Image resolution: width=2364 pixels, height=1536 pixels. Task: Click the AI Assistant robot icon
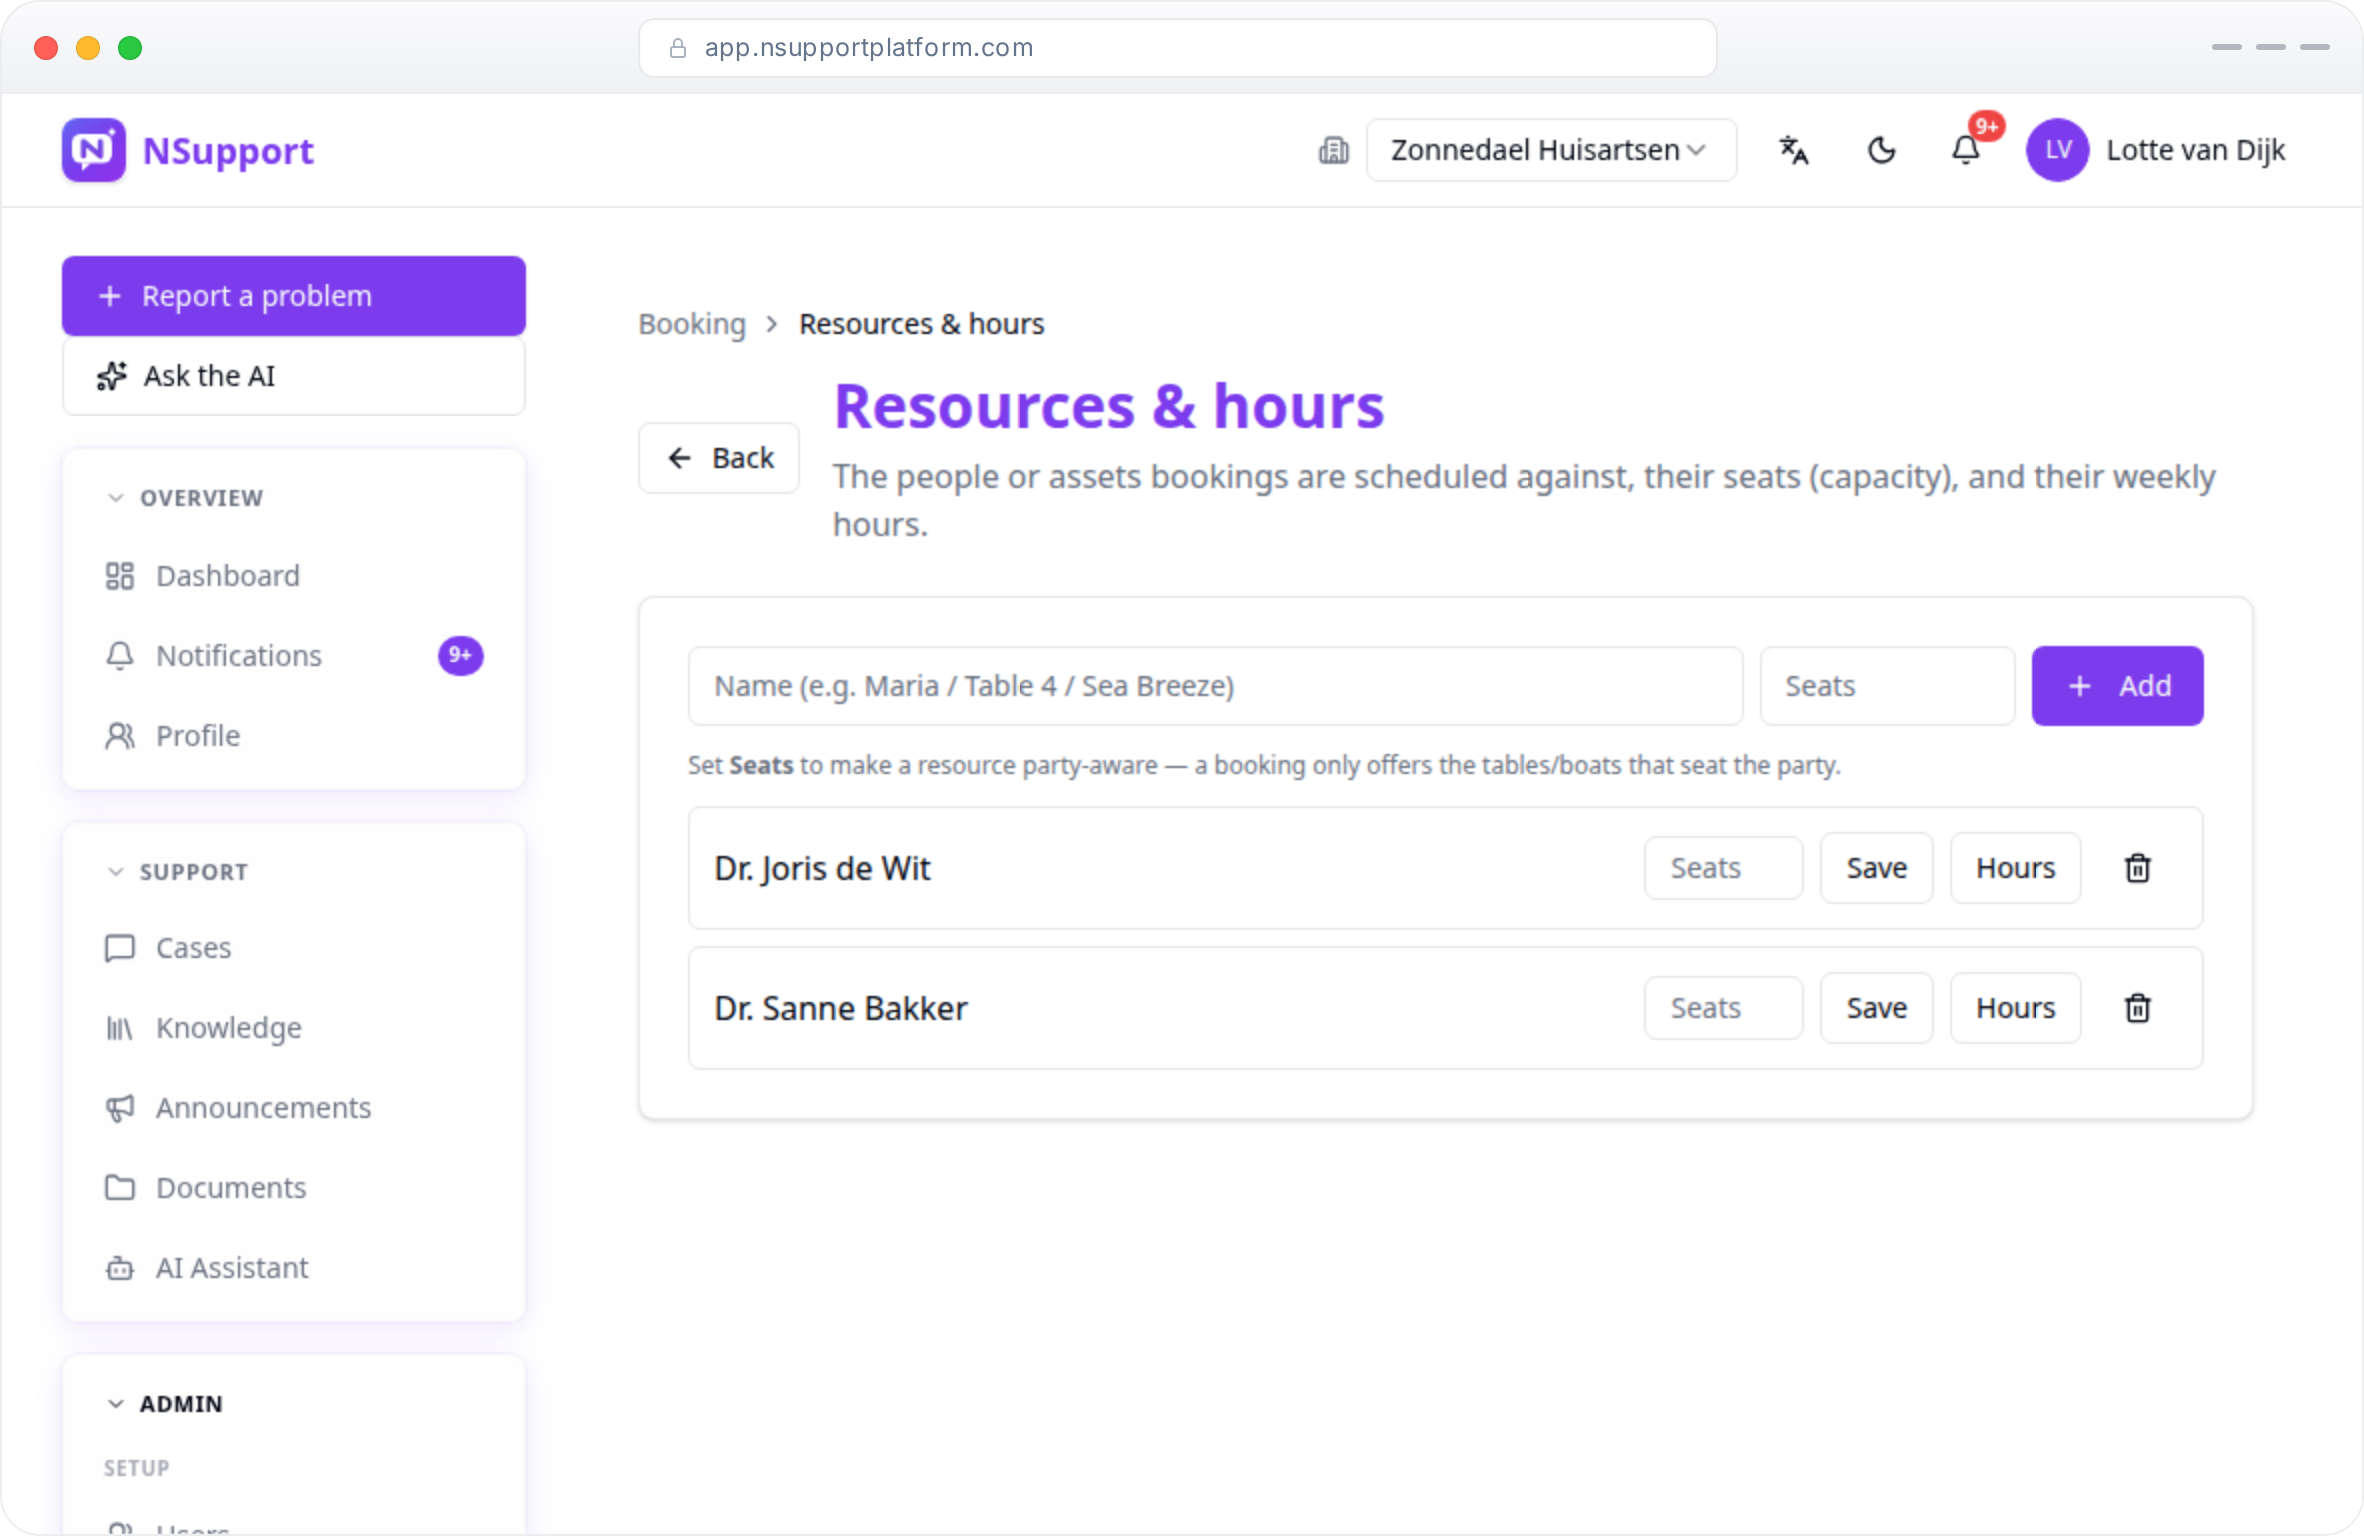[120, 1268]
